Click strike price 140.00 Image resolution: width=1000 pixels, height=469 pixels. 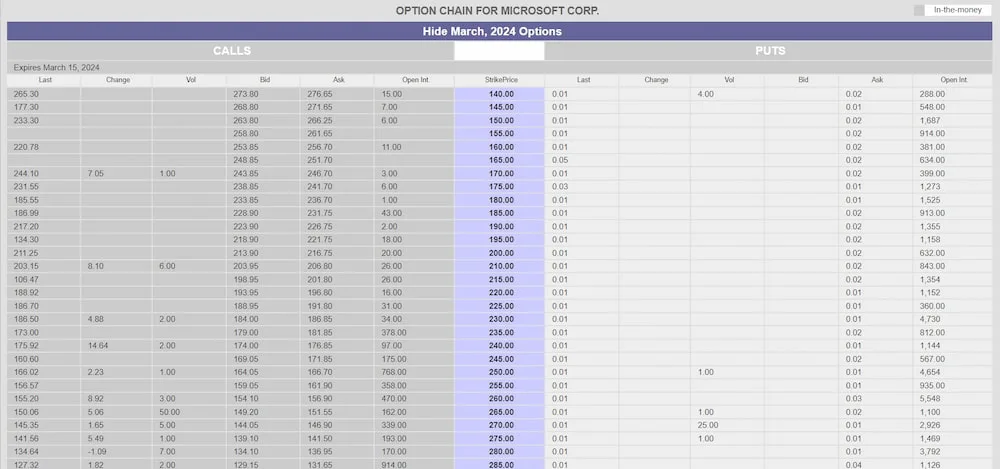(x=501, y=94)
